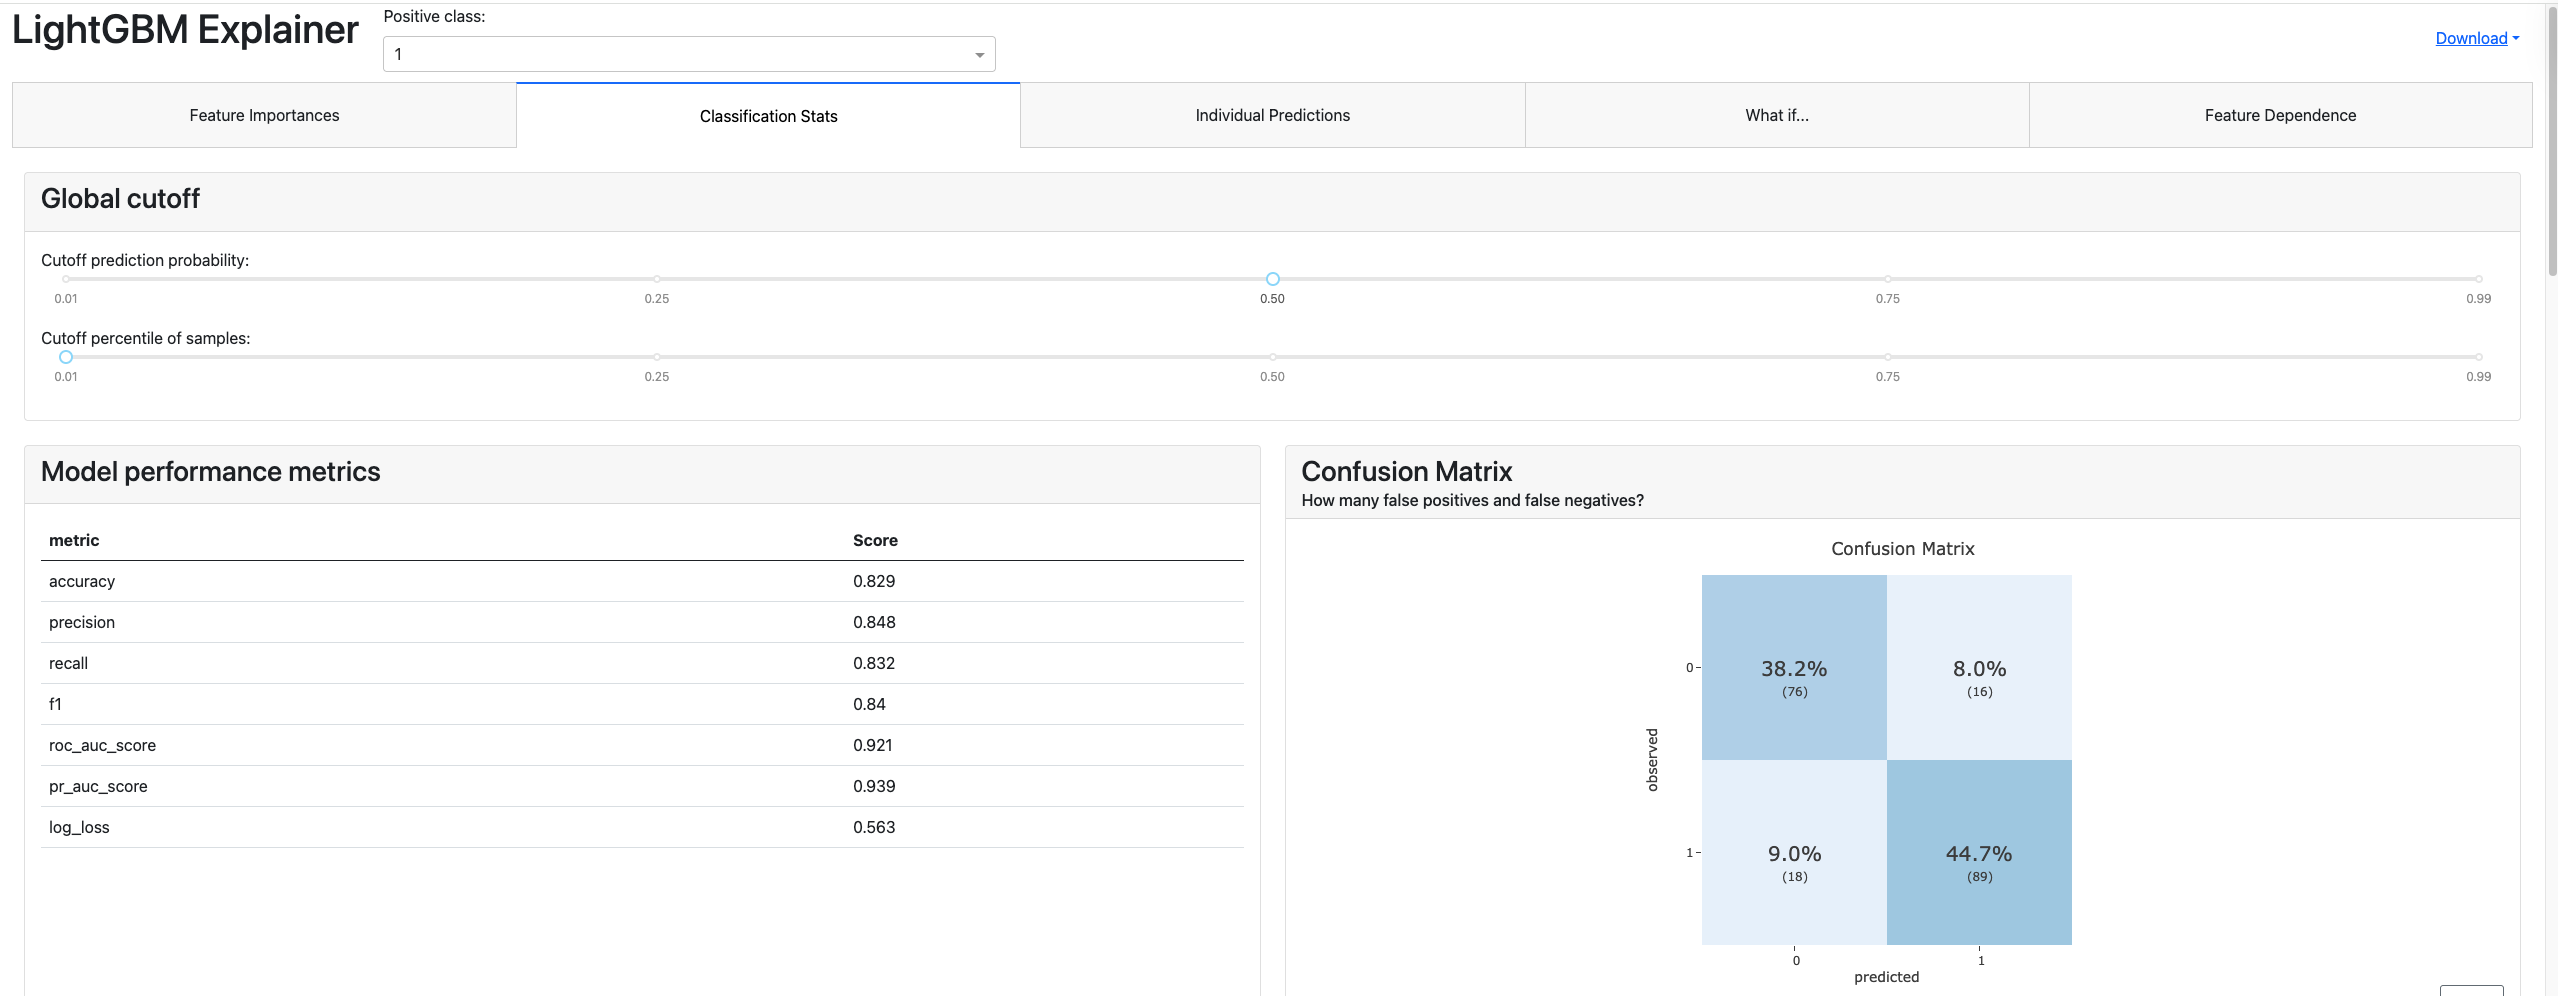Click the 9.0% false negative matrix cell
The width and height of the screenshot is (2558, 996).
coord(1794,852)
